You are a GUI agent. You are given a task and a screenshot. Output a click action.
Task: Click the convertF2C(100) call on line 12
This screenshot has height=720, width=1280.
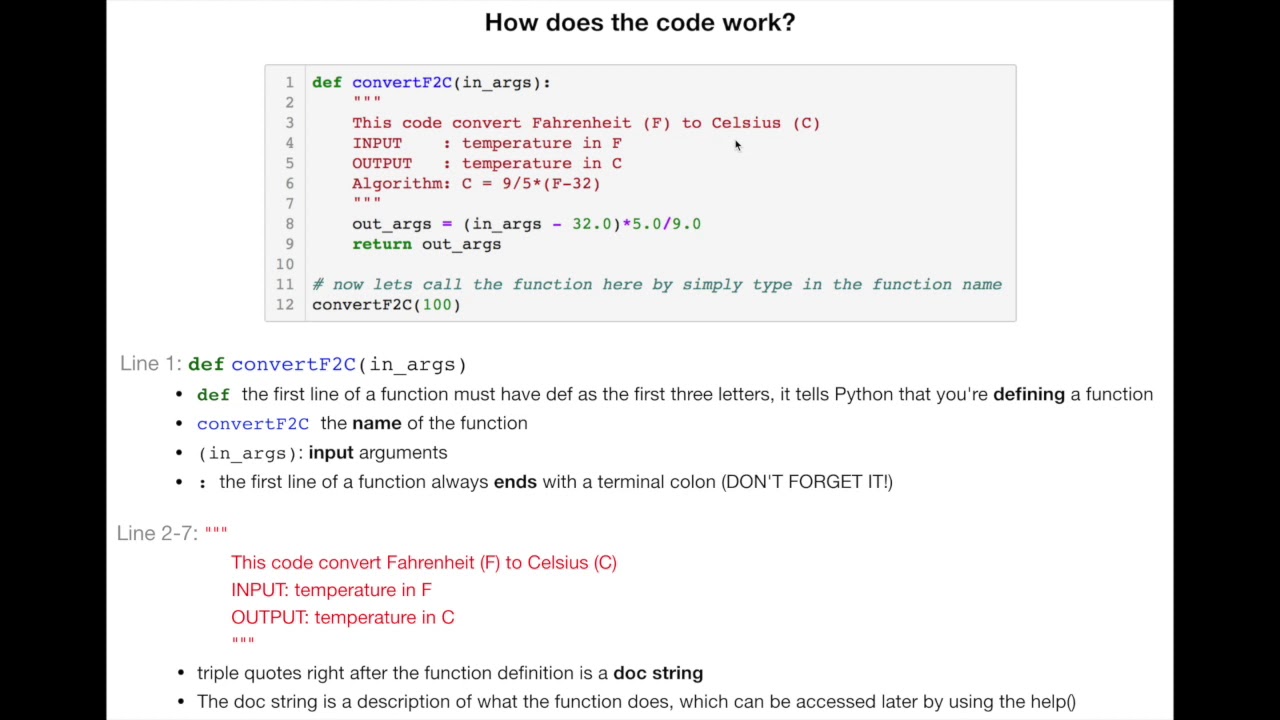click(386, 305)
